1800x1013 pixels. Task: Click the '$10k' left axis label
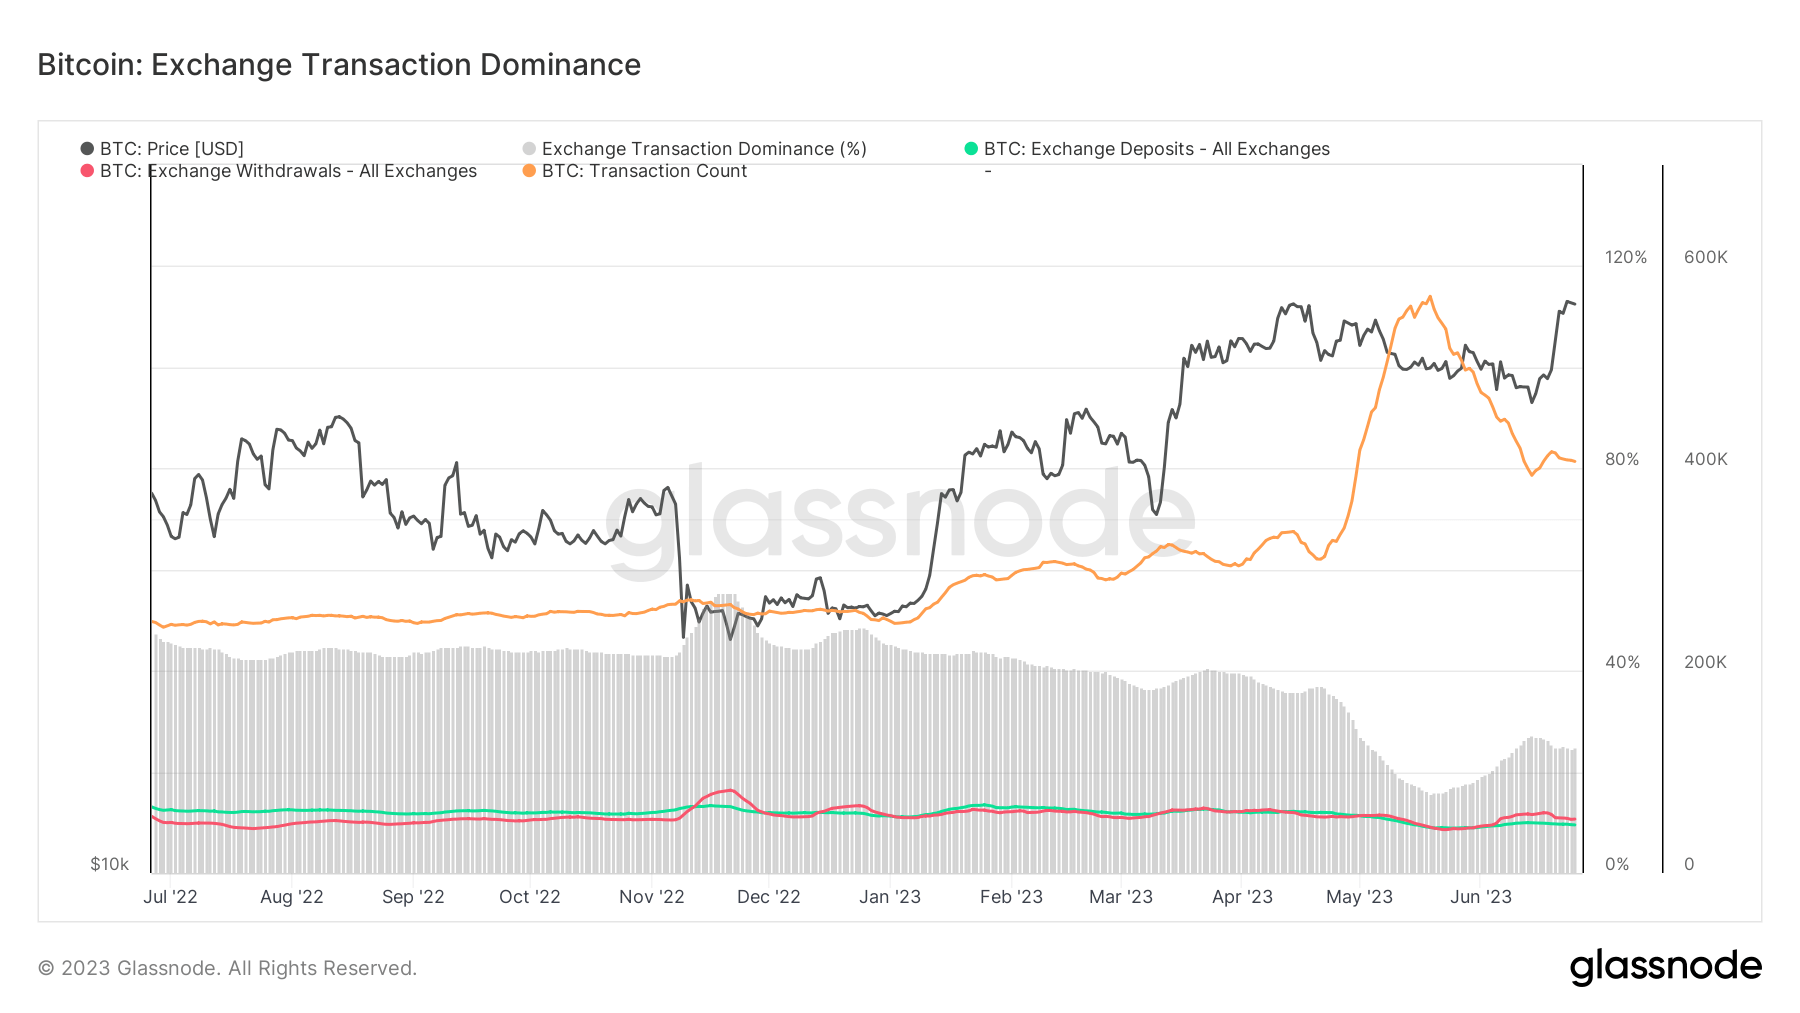(110, 864)
